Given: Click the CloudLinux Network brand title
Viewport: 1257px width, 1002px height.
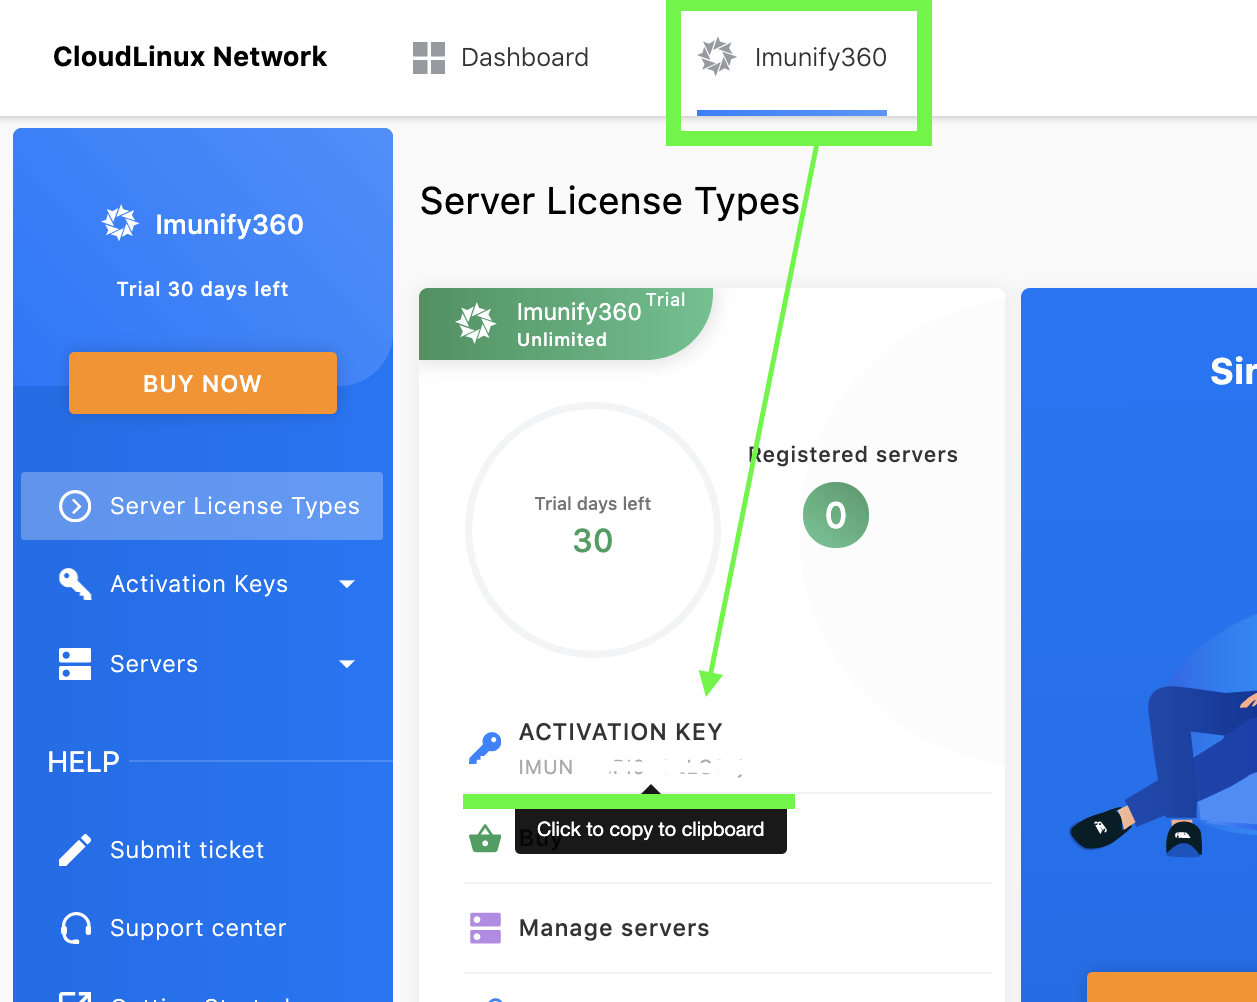Looking at the screenshot, I should 190,57.
